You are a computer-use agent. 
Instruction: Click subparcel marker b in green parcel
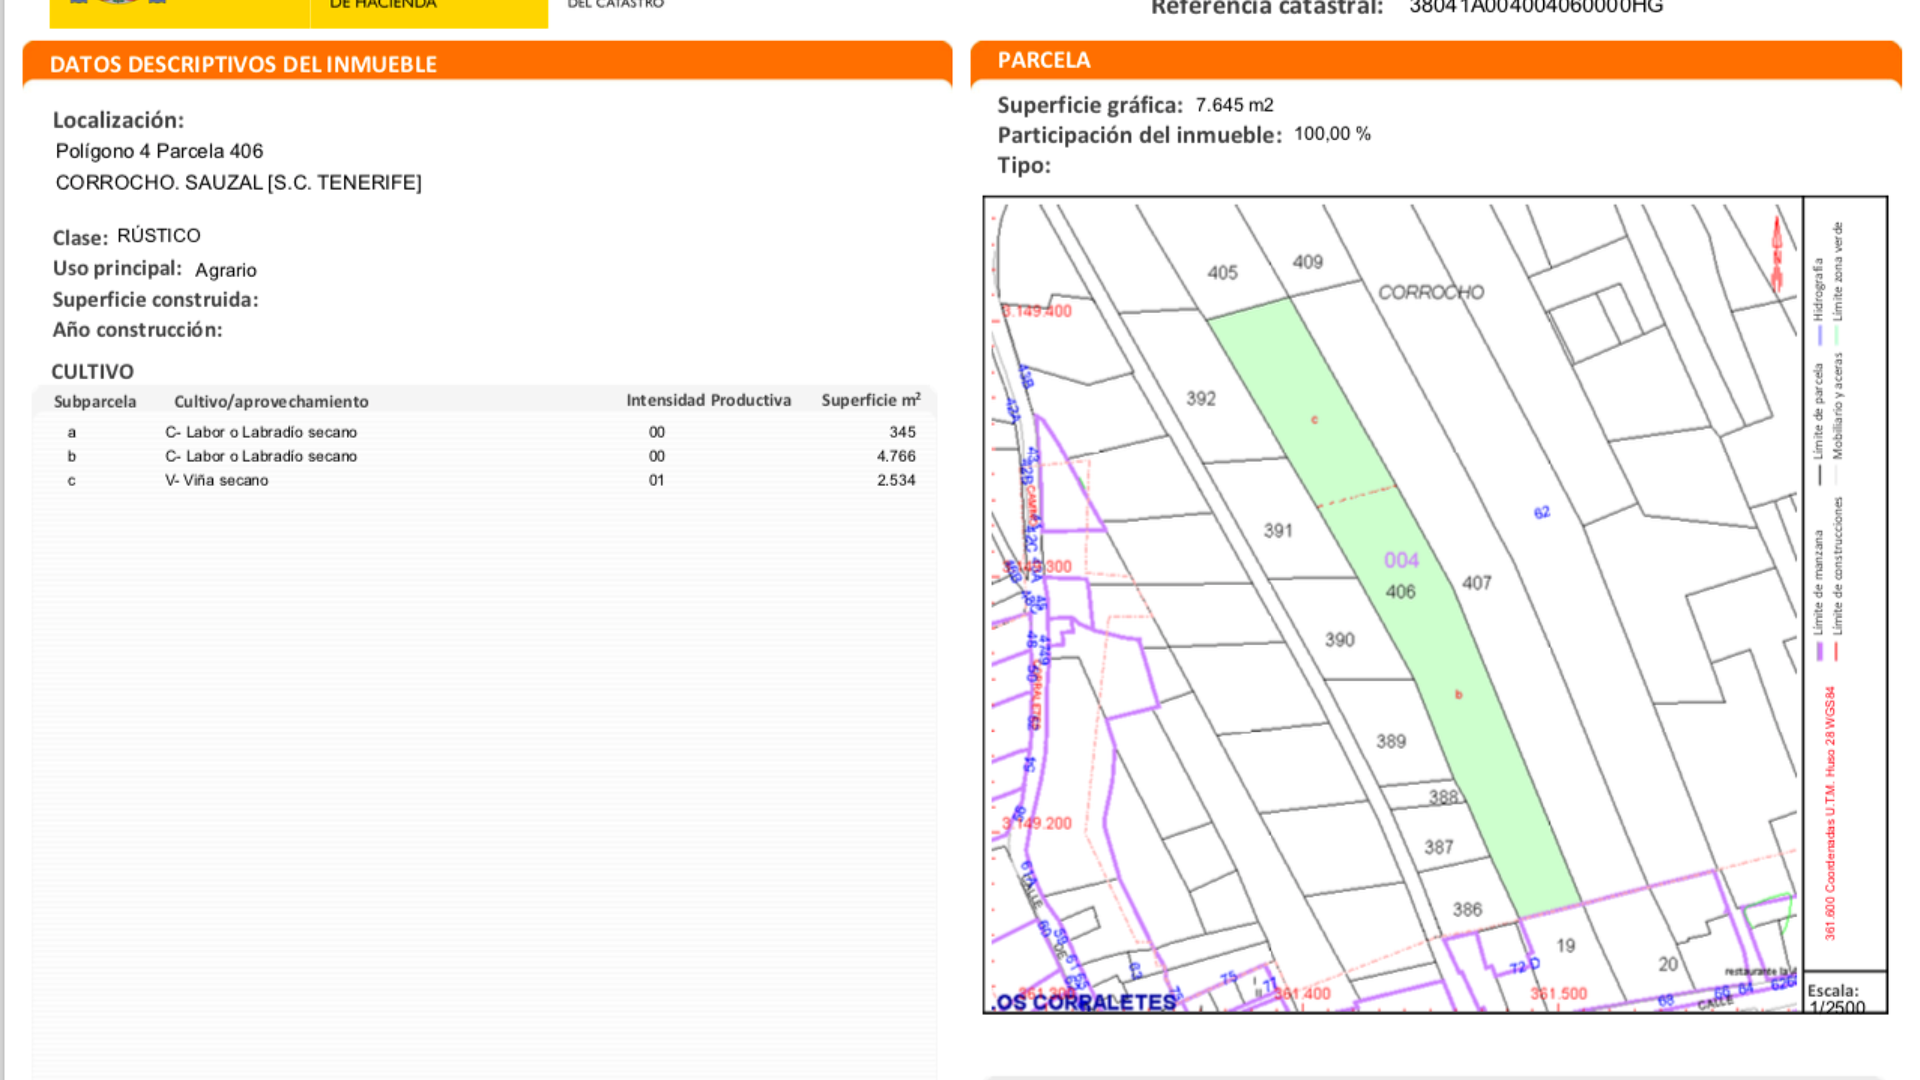1458,694
